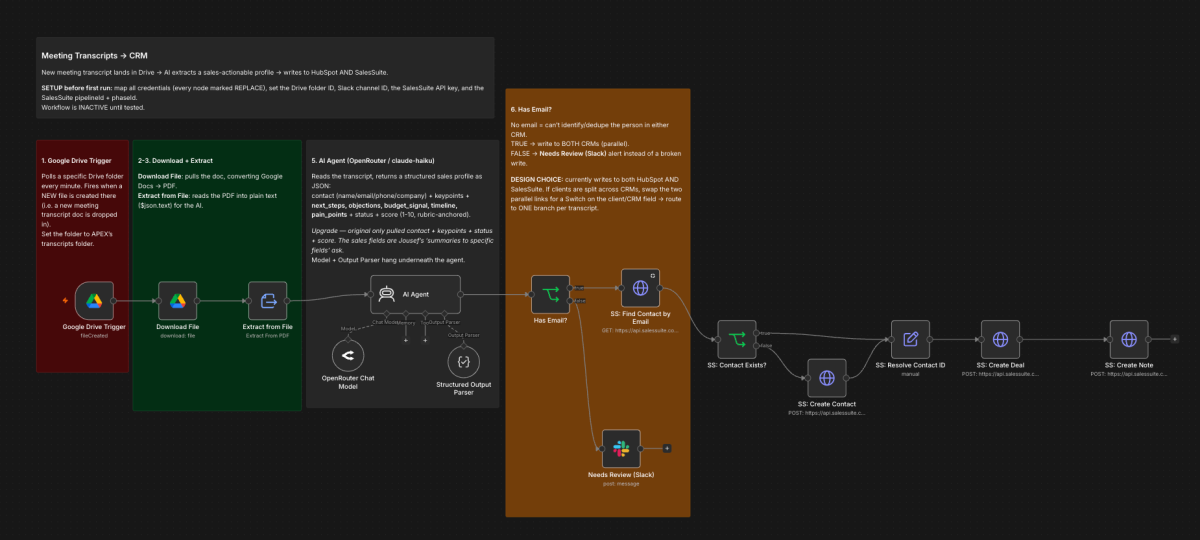Add a Tool sub-node to AI Agent

tap(425, 340)
